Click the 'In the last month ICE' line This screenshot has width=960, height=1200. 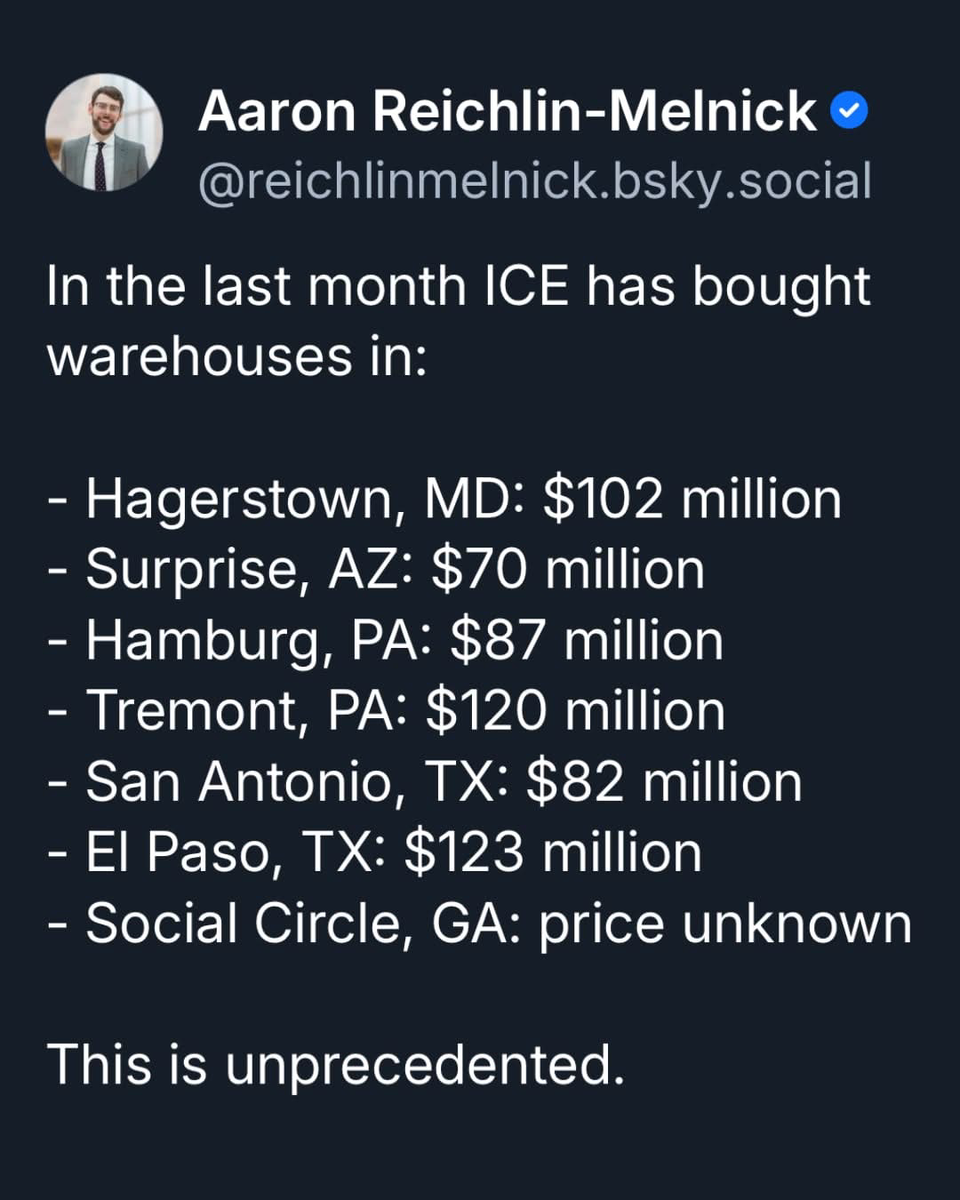(458, 288)
